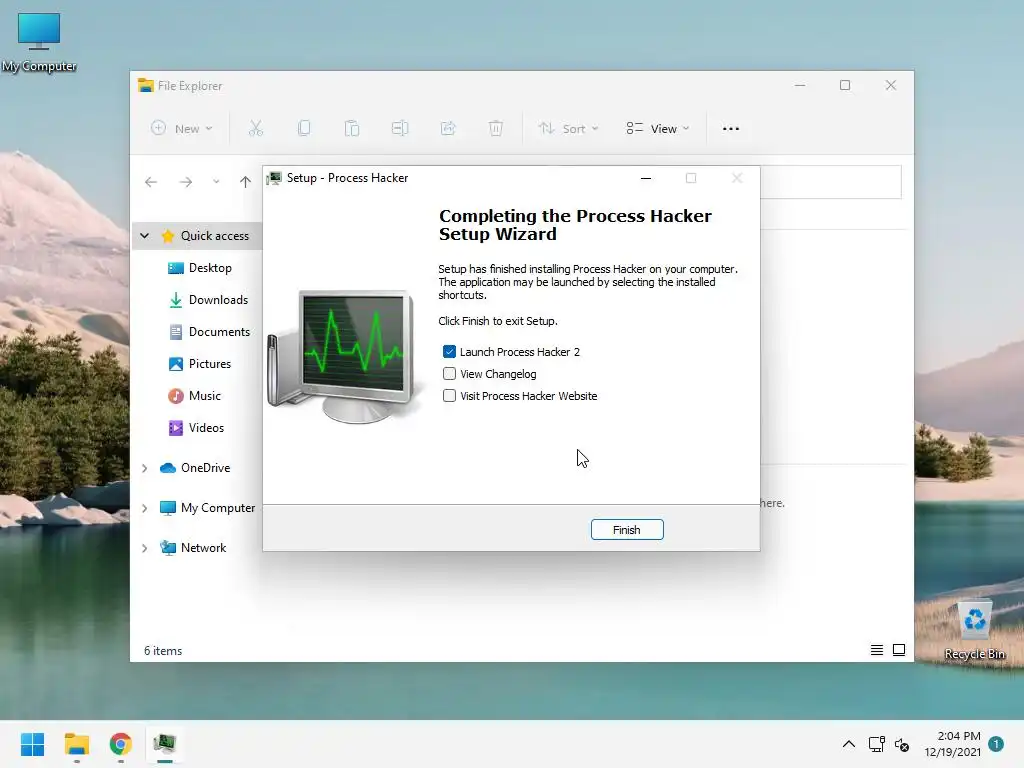The width and height of the screenshot is (1024, 768).
Task: Click the muted volume tray icon
Action: click(x=902, y=744)
